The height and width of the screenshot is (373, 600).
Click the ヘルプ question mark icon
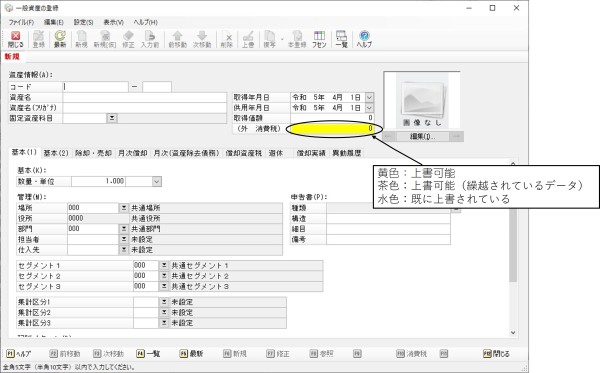pos(364,39)
